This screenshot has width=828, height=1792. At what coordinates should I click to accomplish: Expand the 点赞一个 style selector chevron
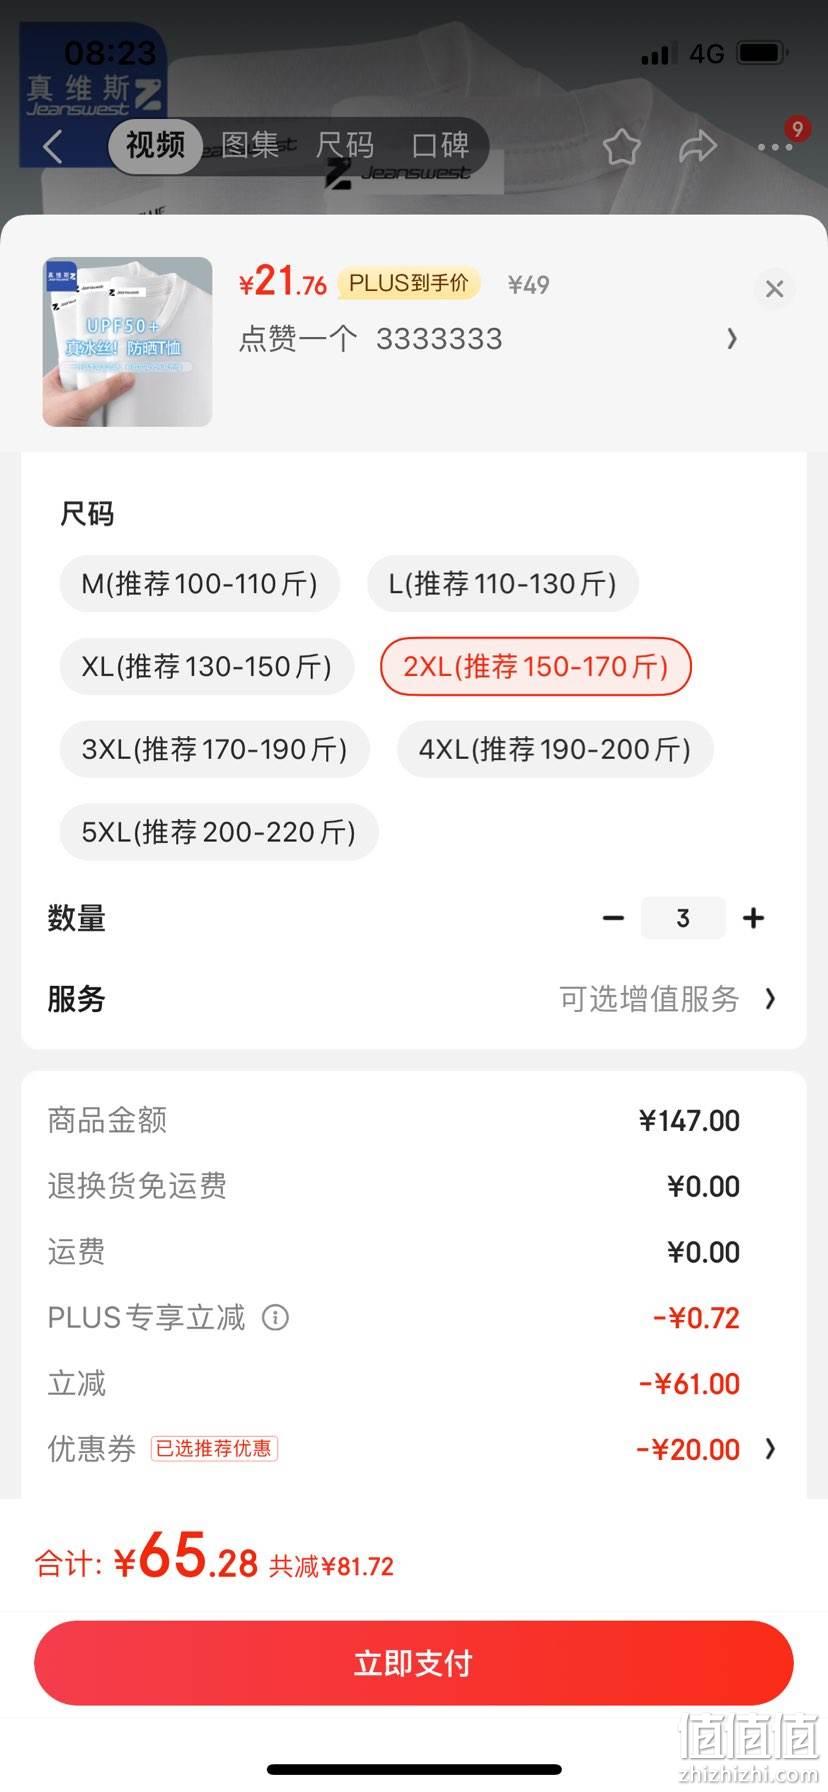coord(732,339)
